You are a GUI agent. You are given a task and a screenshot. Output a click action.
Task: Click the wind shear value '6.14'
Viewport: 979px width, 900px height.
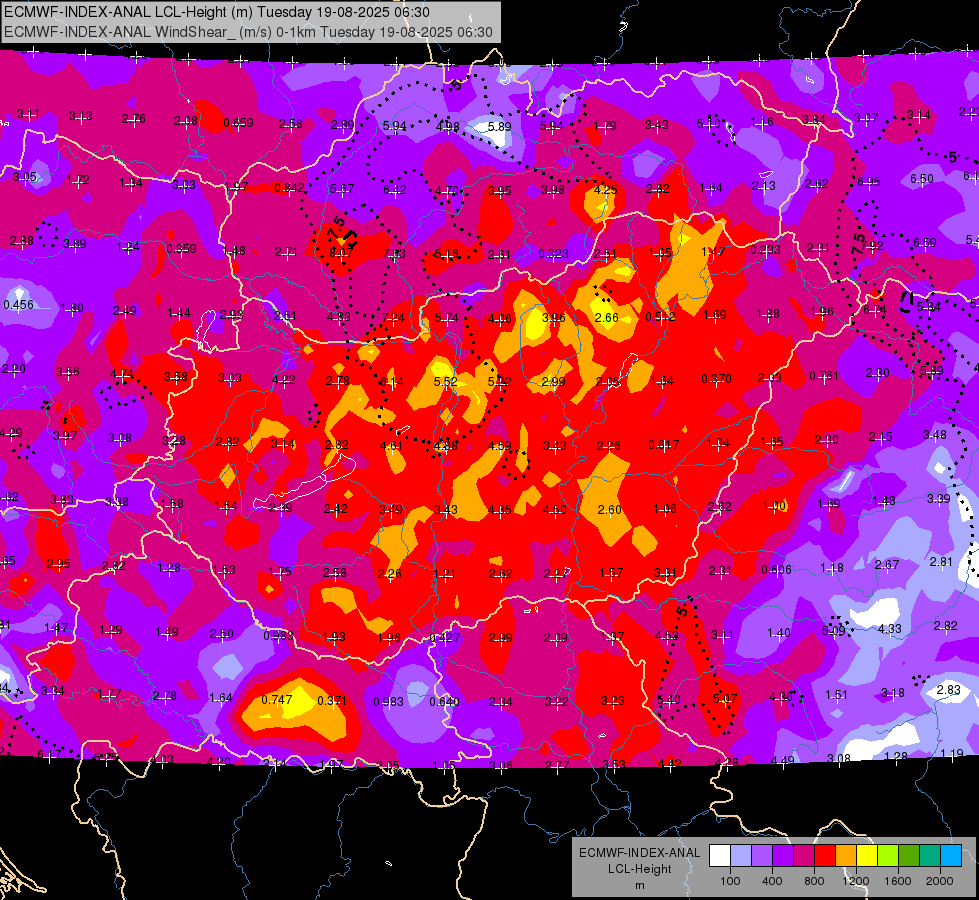391,381
